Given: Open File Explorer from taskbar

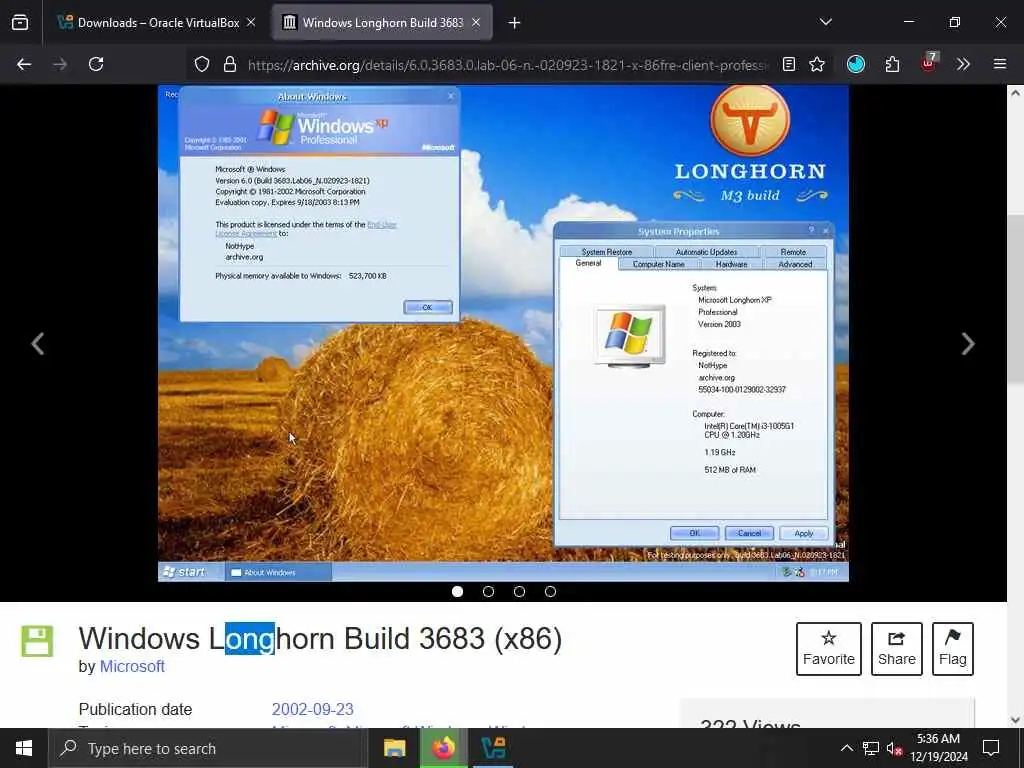Looking at the screenshot, I should click(394, 748).
